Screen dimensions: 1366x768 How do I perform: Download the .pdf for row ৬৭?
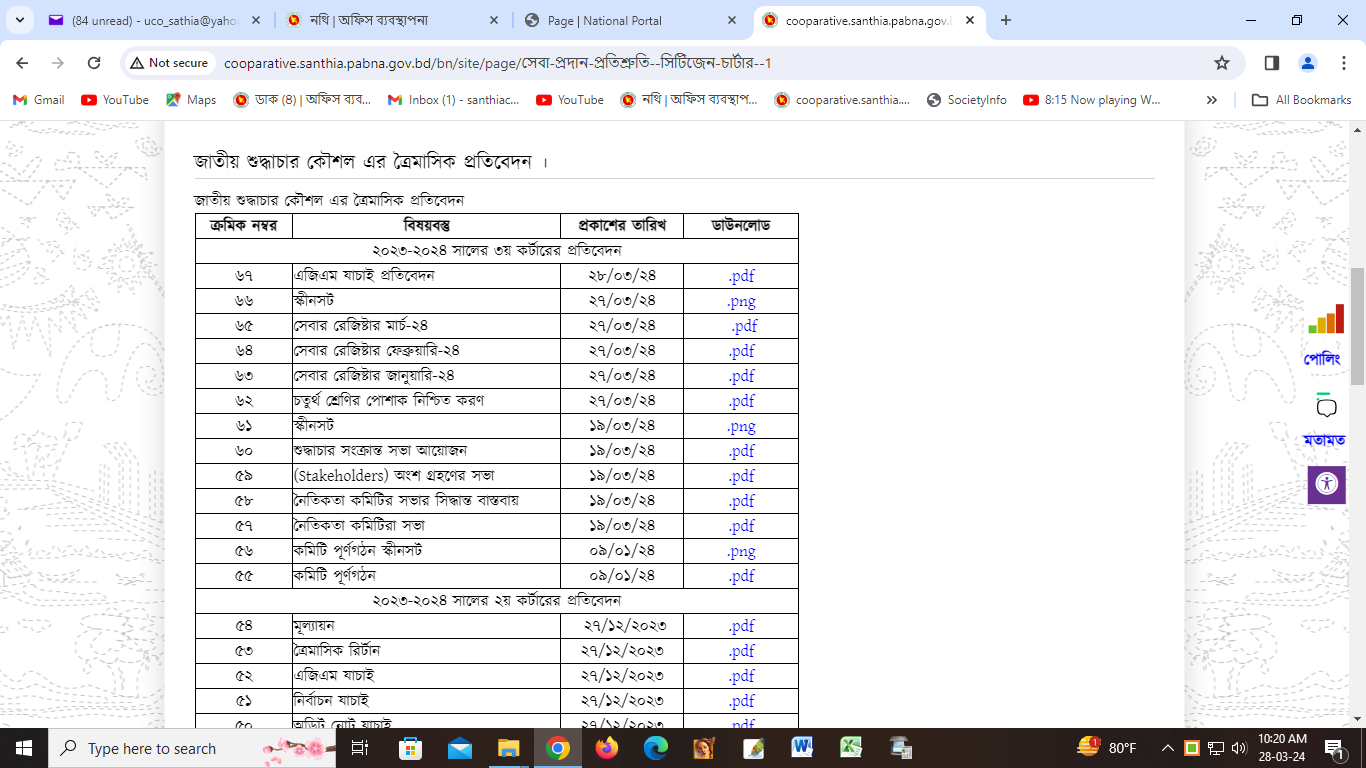741,276
